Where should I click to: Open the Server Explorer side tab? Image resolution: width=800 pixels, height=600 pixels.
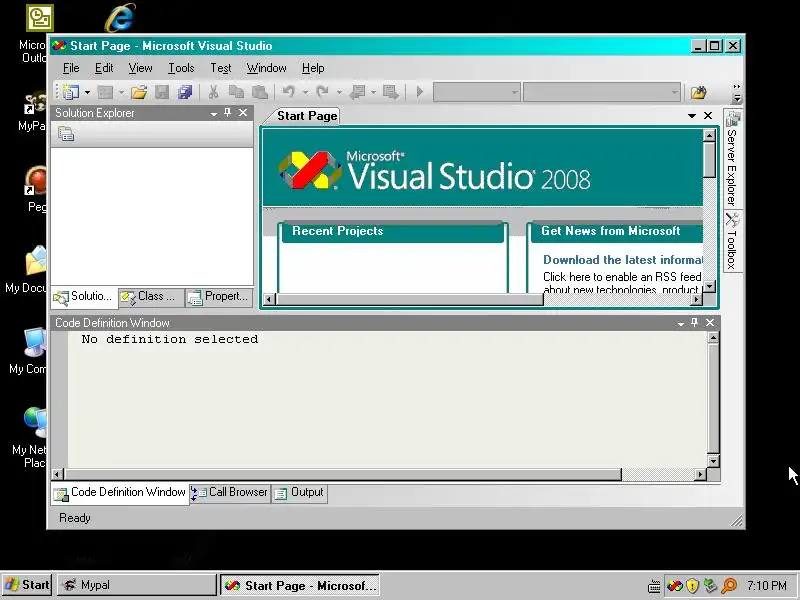[x=733, y=159]
